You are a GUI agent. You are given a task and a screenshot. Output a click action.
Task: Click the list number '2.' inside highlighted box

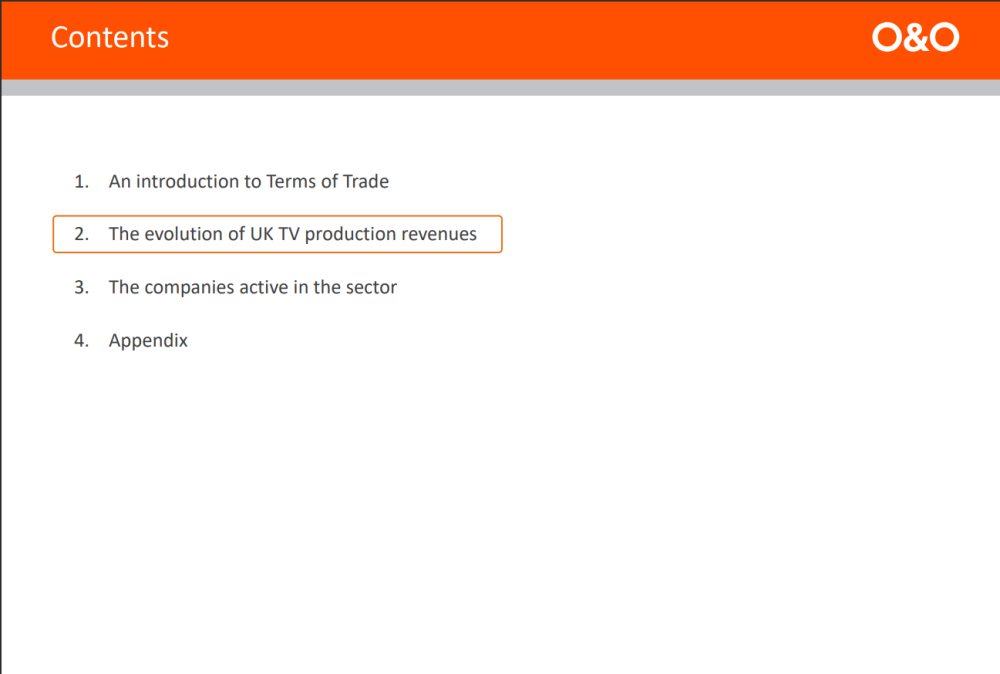coord(81,234)
